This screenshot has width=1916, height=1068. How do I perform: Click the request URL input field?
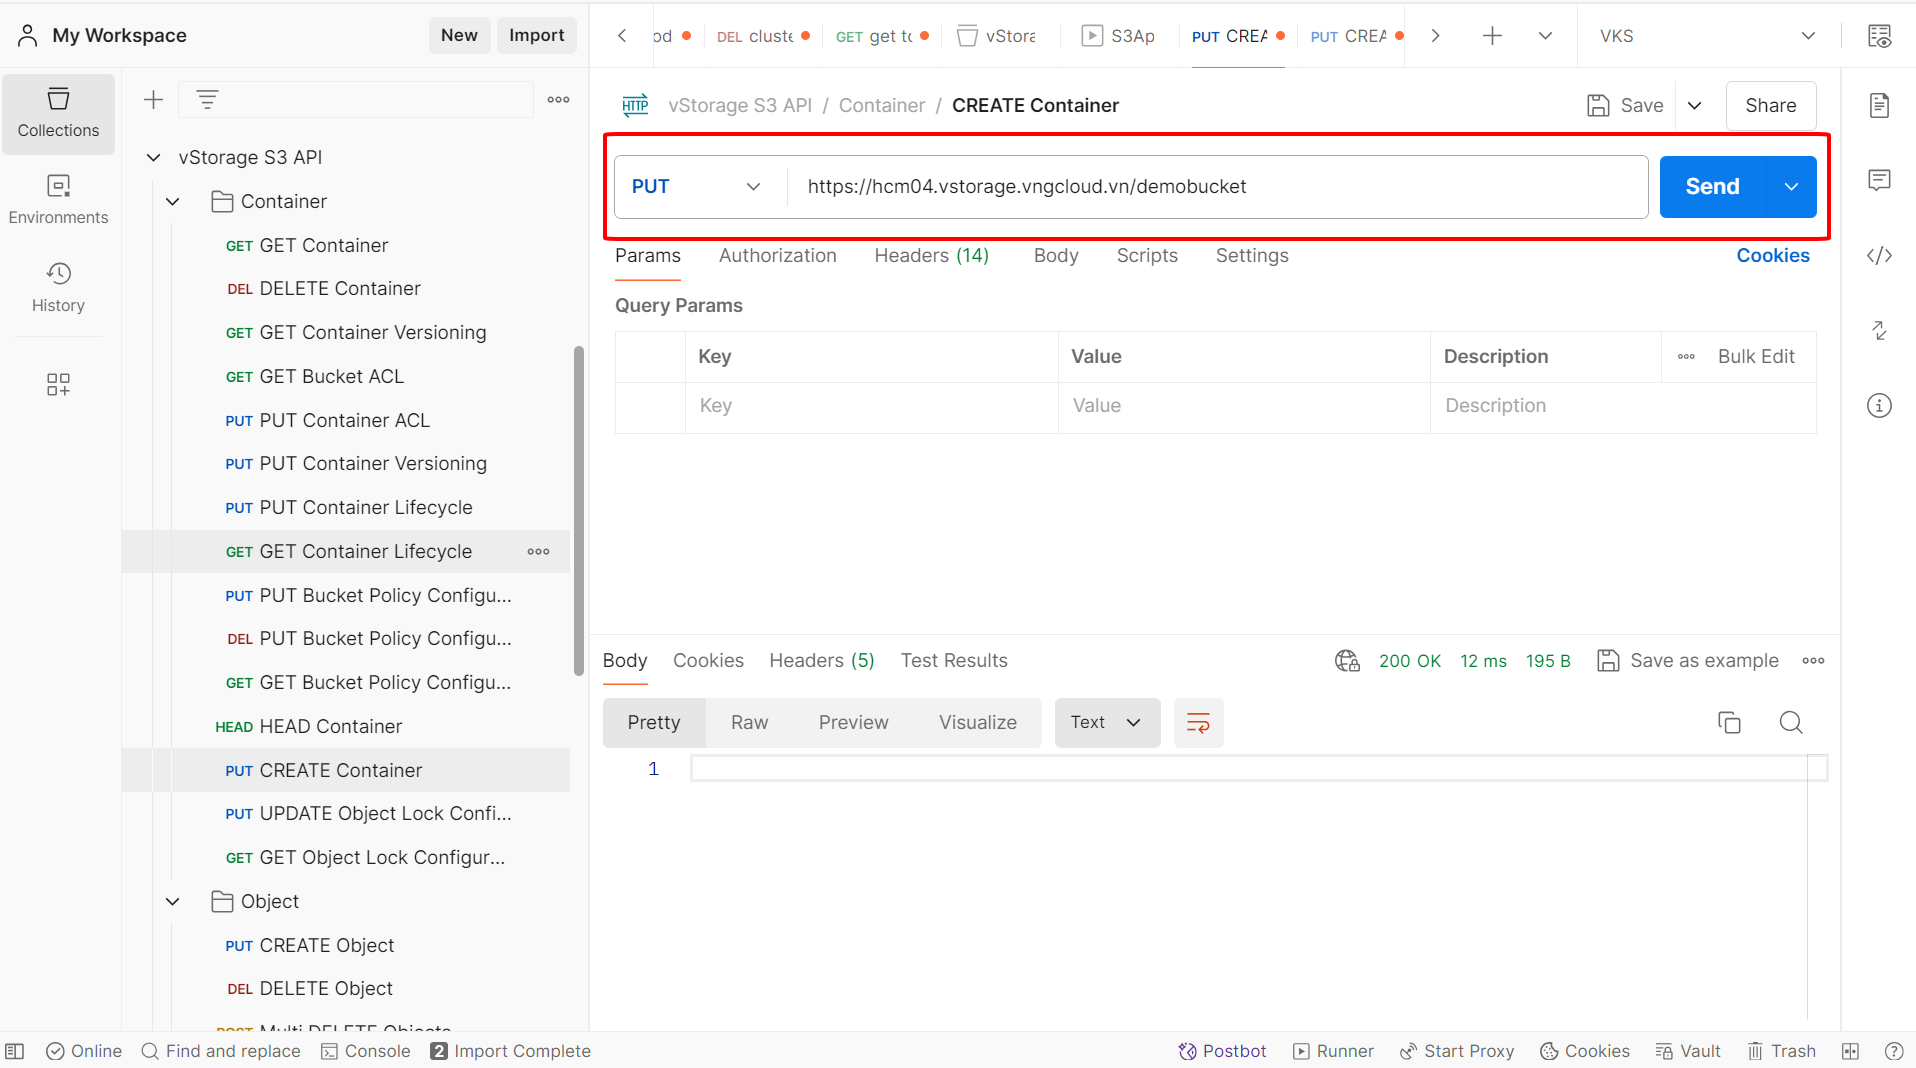pyautogui.click(x=1216, y=187)
